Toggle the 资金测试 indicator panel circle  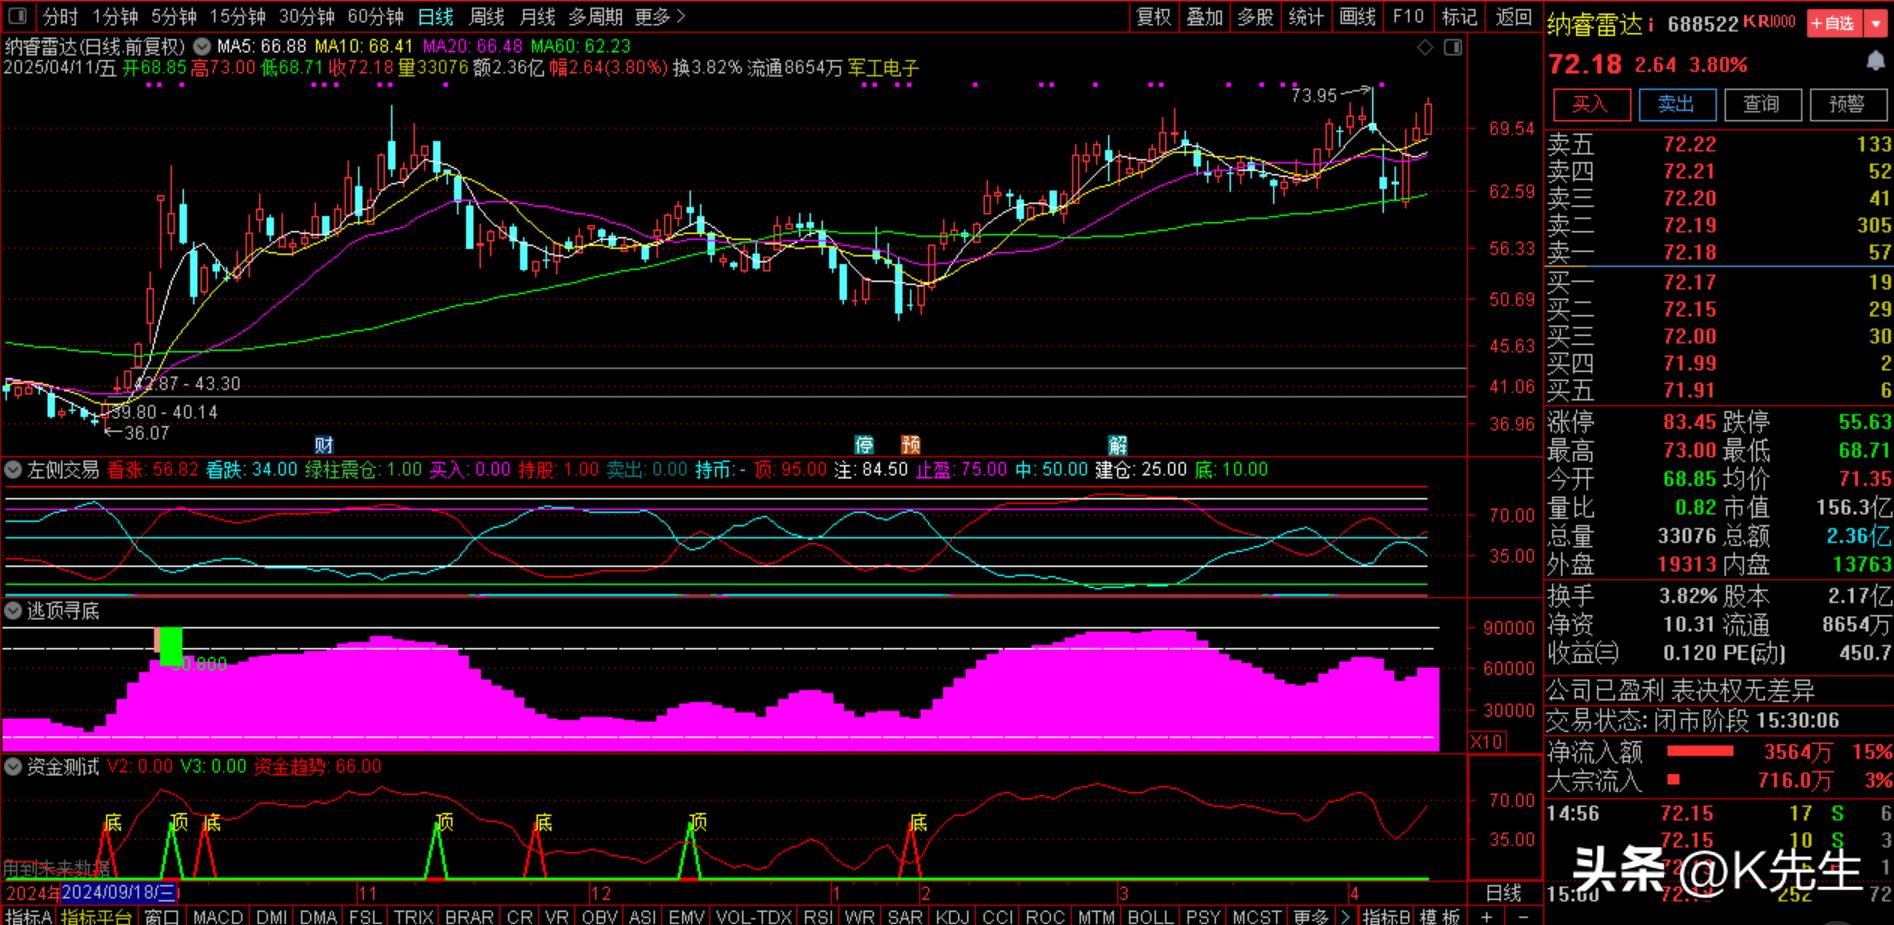tap(14, 767)
